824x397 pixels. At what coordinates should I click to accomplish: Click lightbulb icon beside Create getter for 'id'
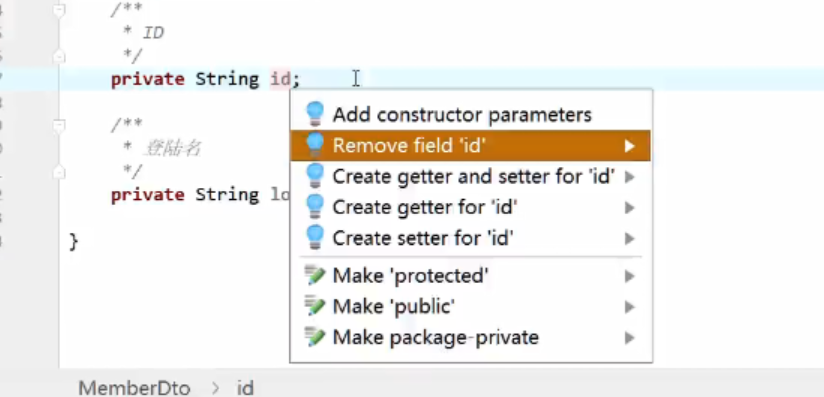click(x=315, y=207)
